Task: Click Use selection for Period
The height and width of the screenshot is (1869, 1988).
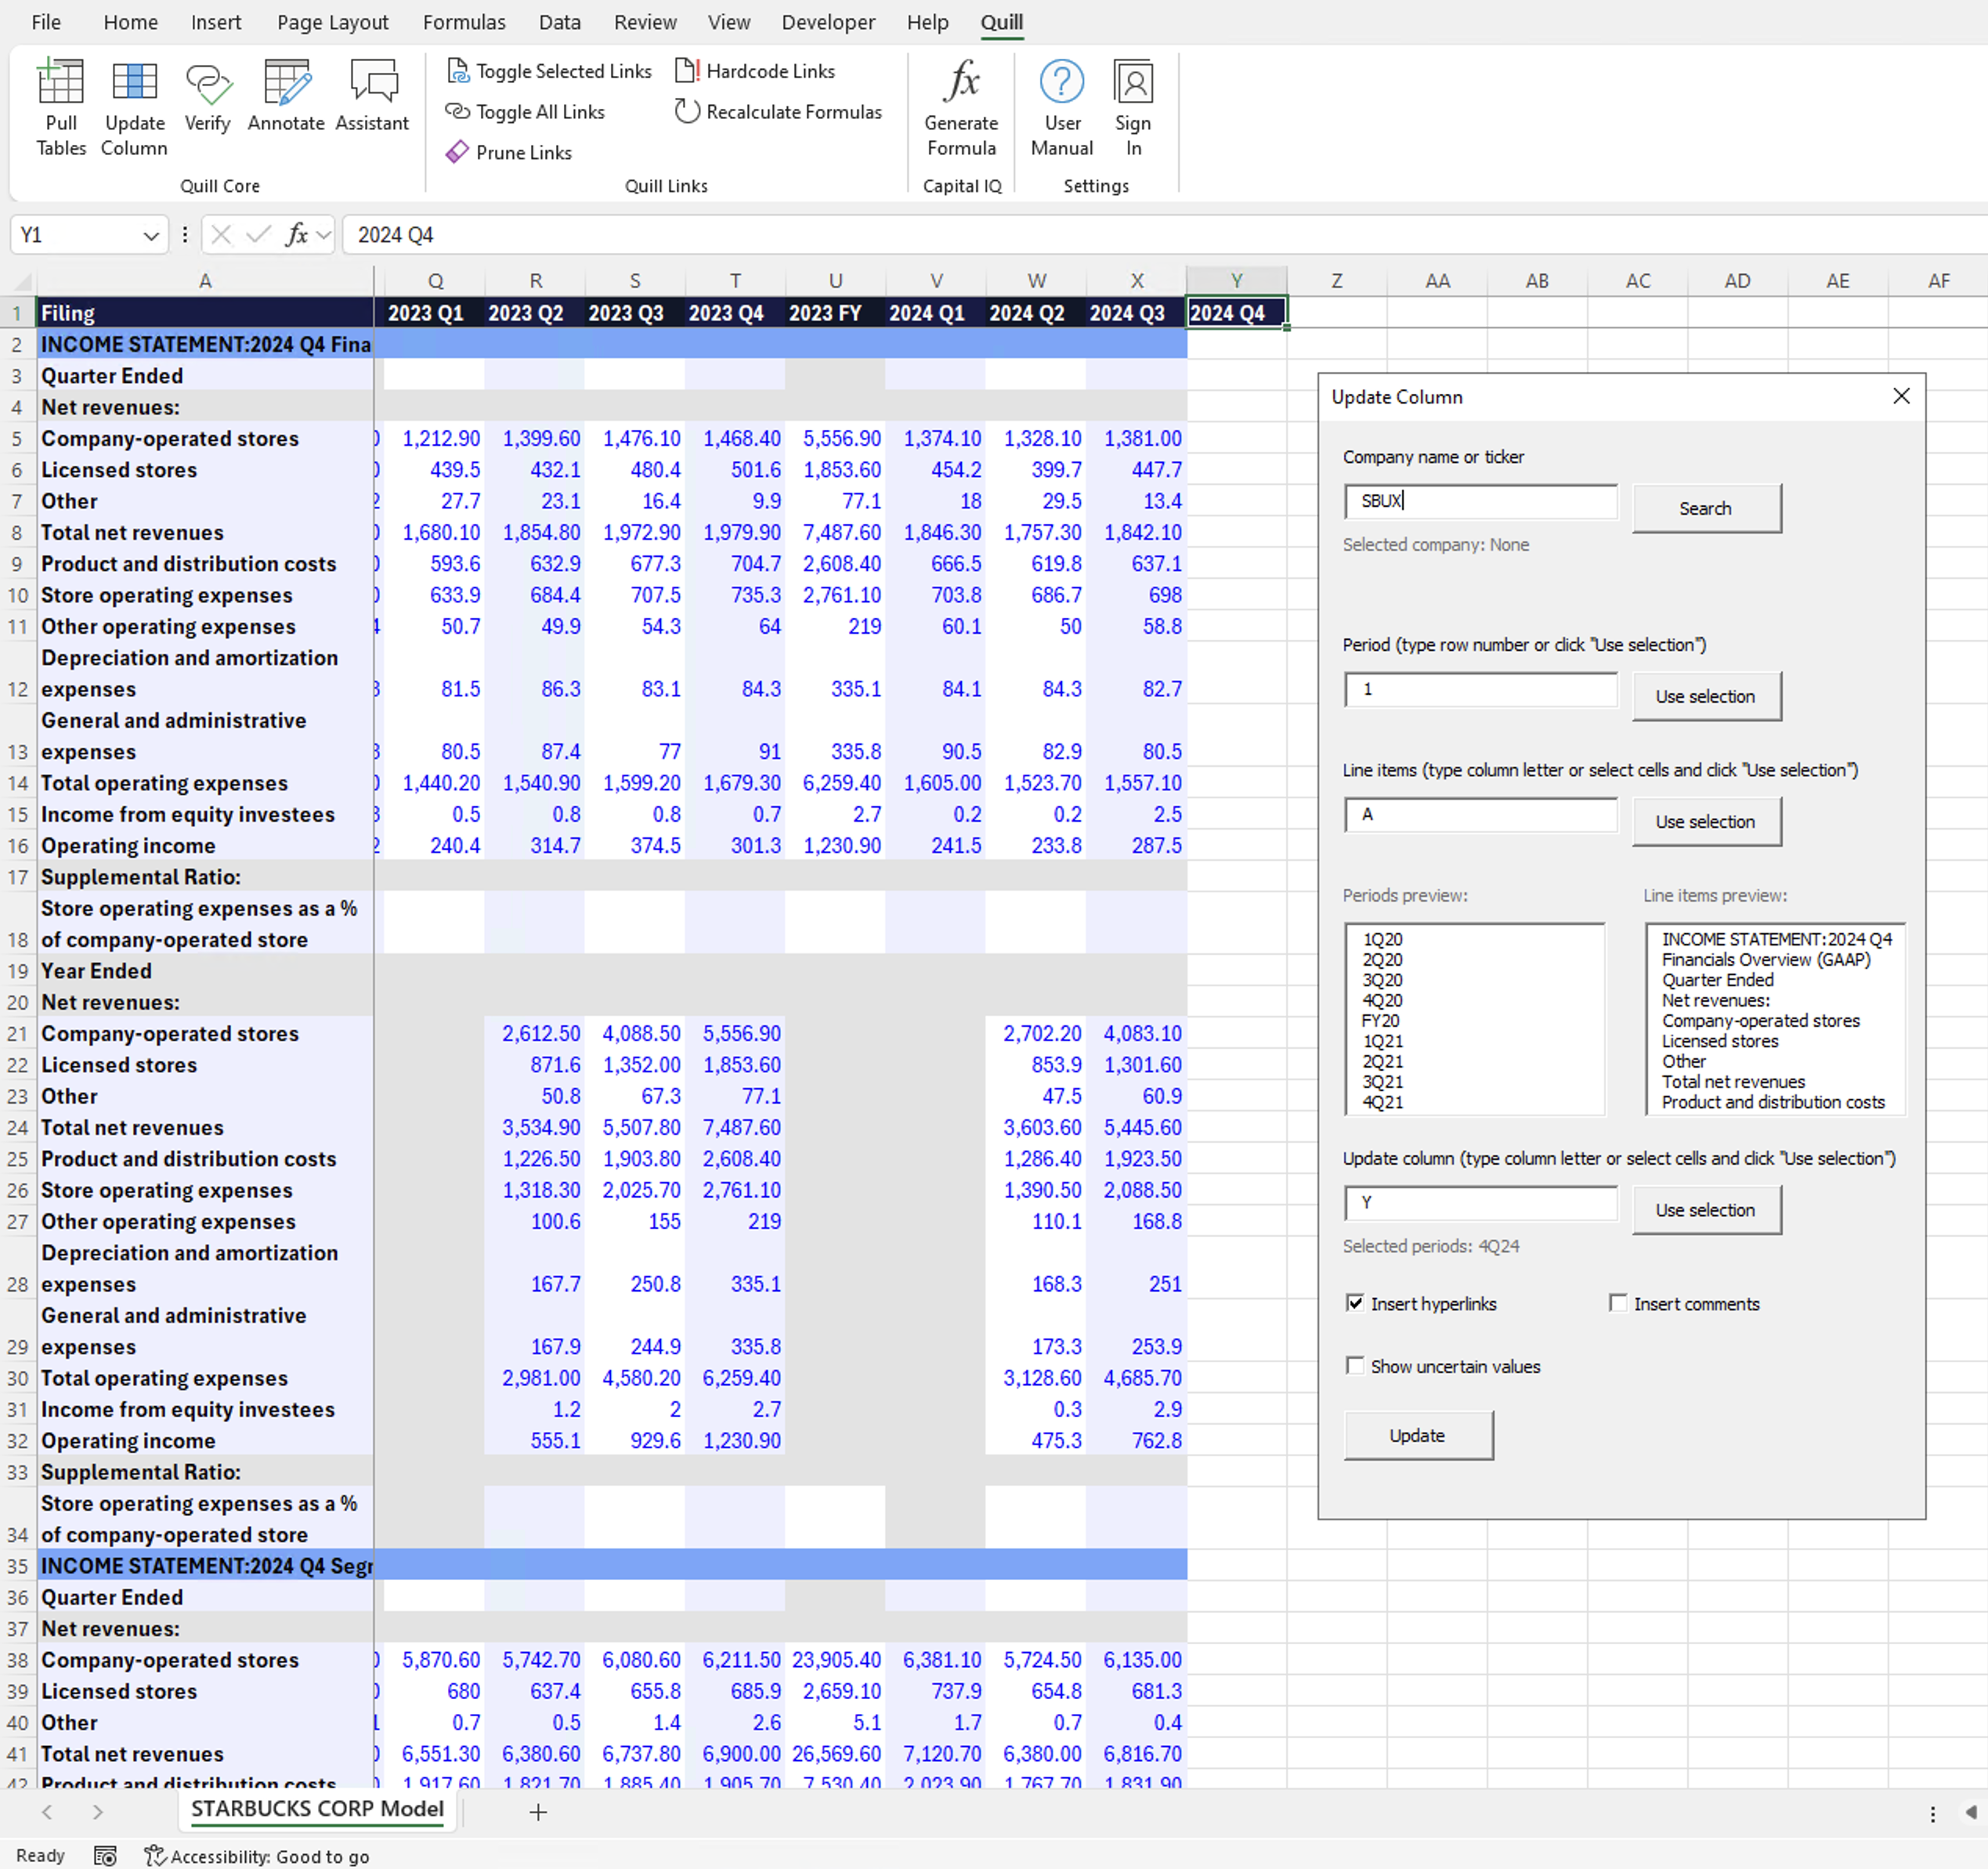Action: pyautogui.click(x=1706, y=696)
